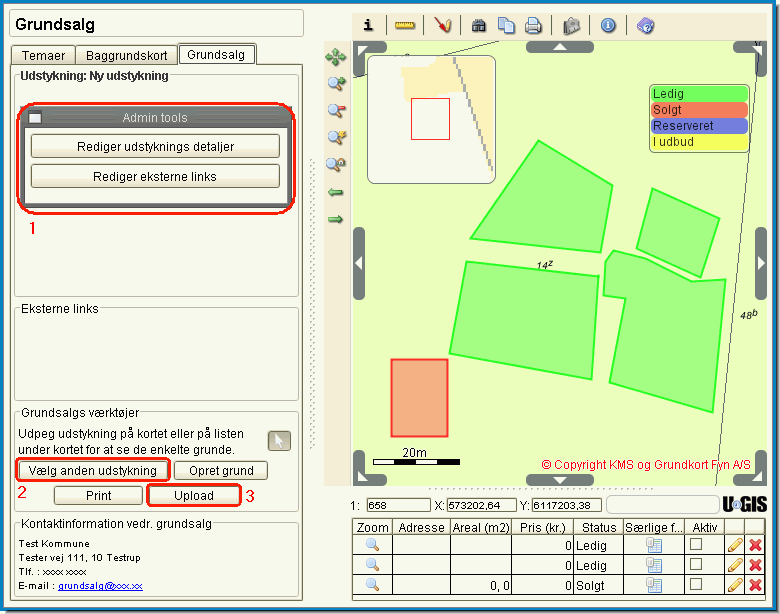
Task: Open special conditions icon in second Ledig row
Action: (x=654, y=565)
